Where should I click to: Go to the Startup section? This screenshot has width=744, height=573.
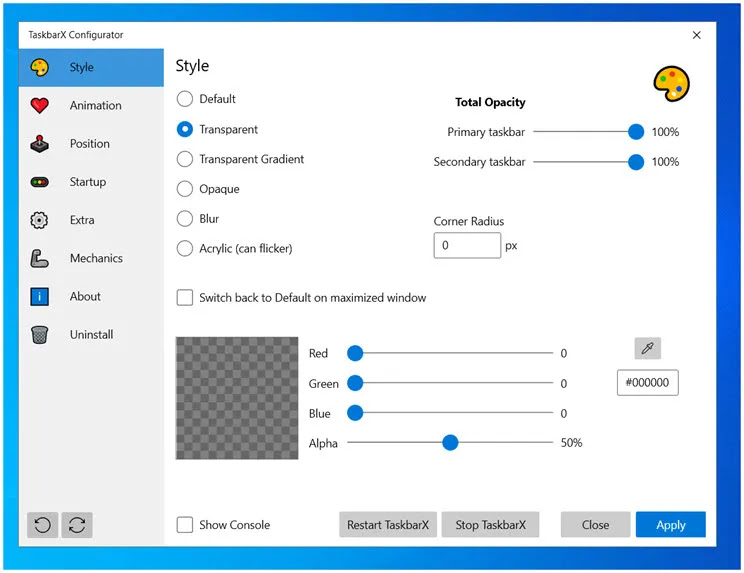pyautogui.click(x=91, y=182)
